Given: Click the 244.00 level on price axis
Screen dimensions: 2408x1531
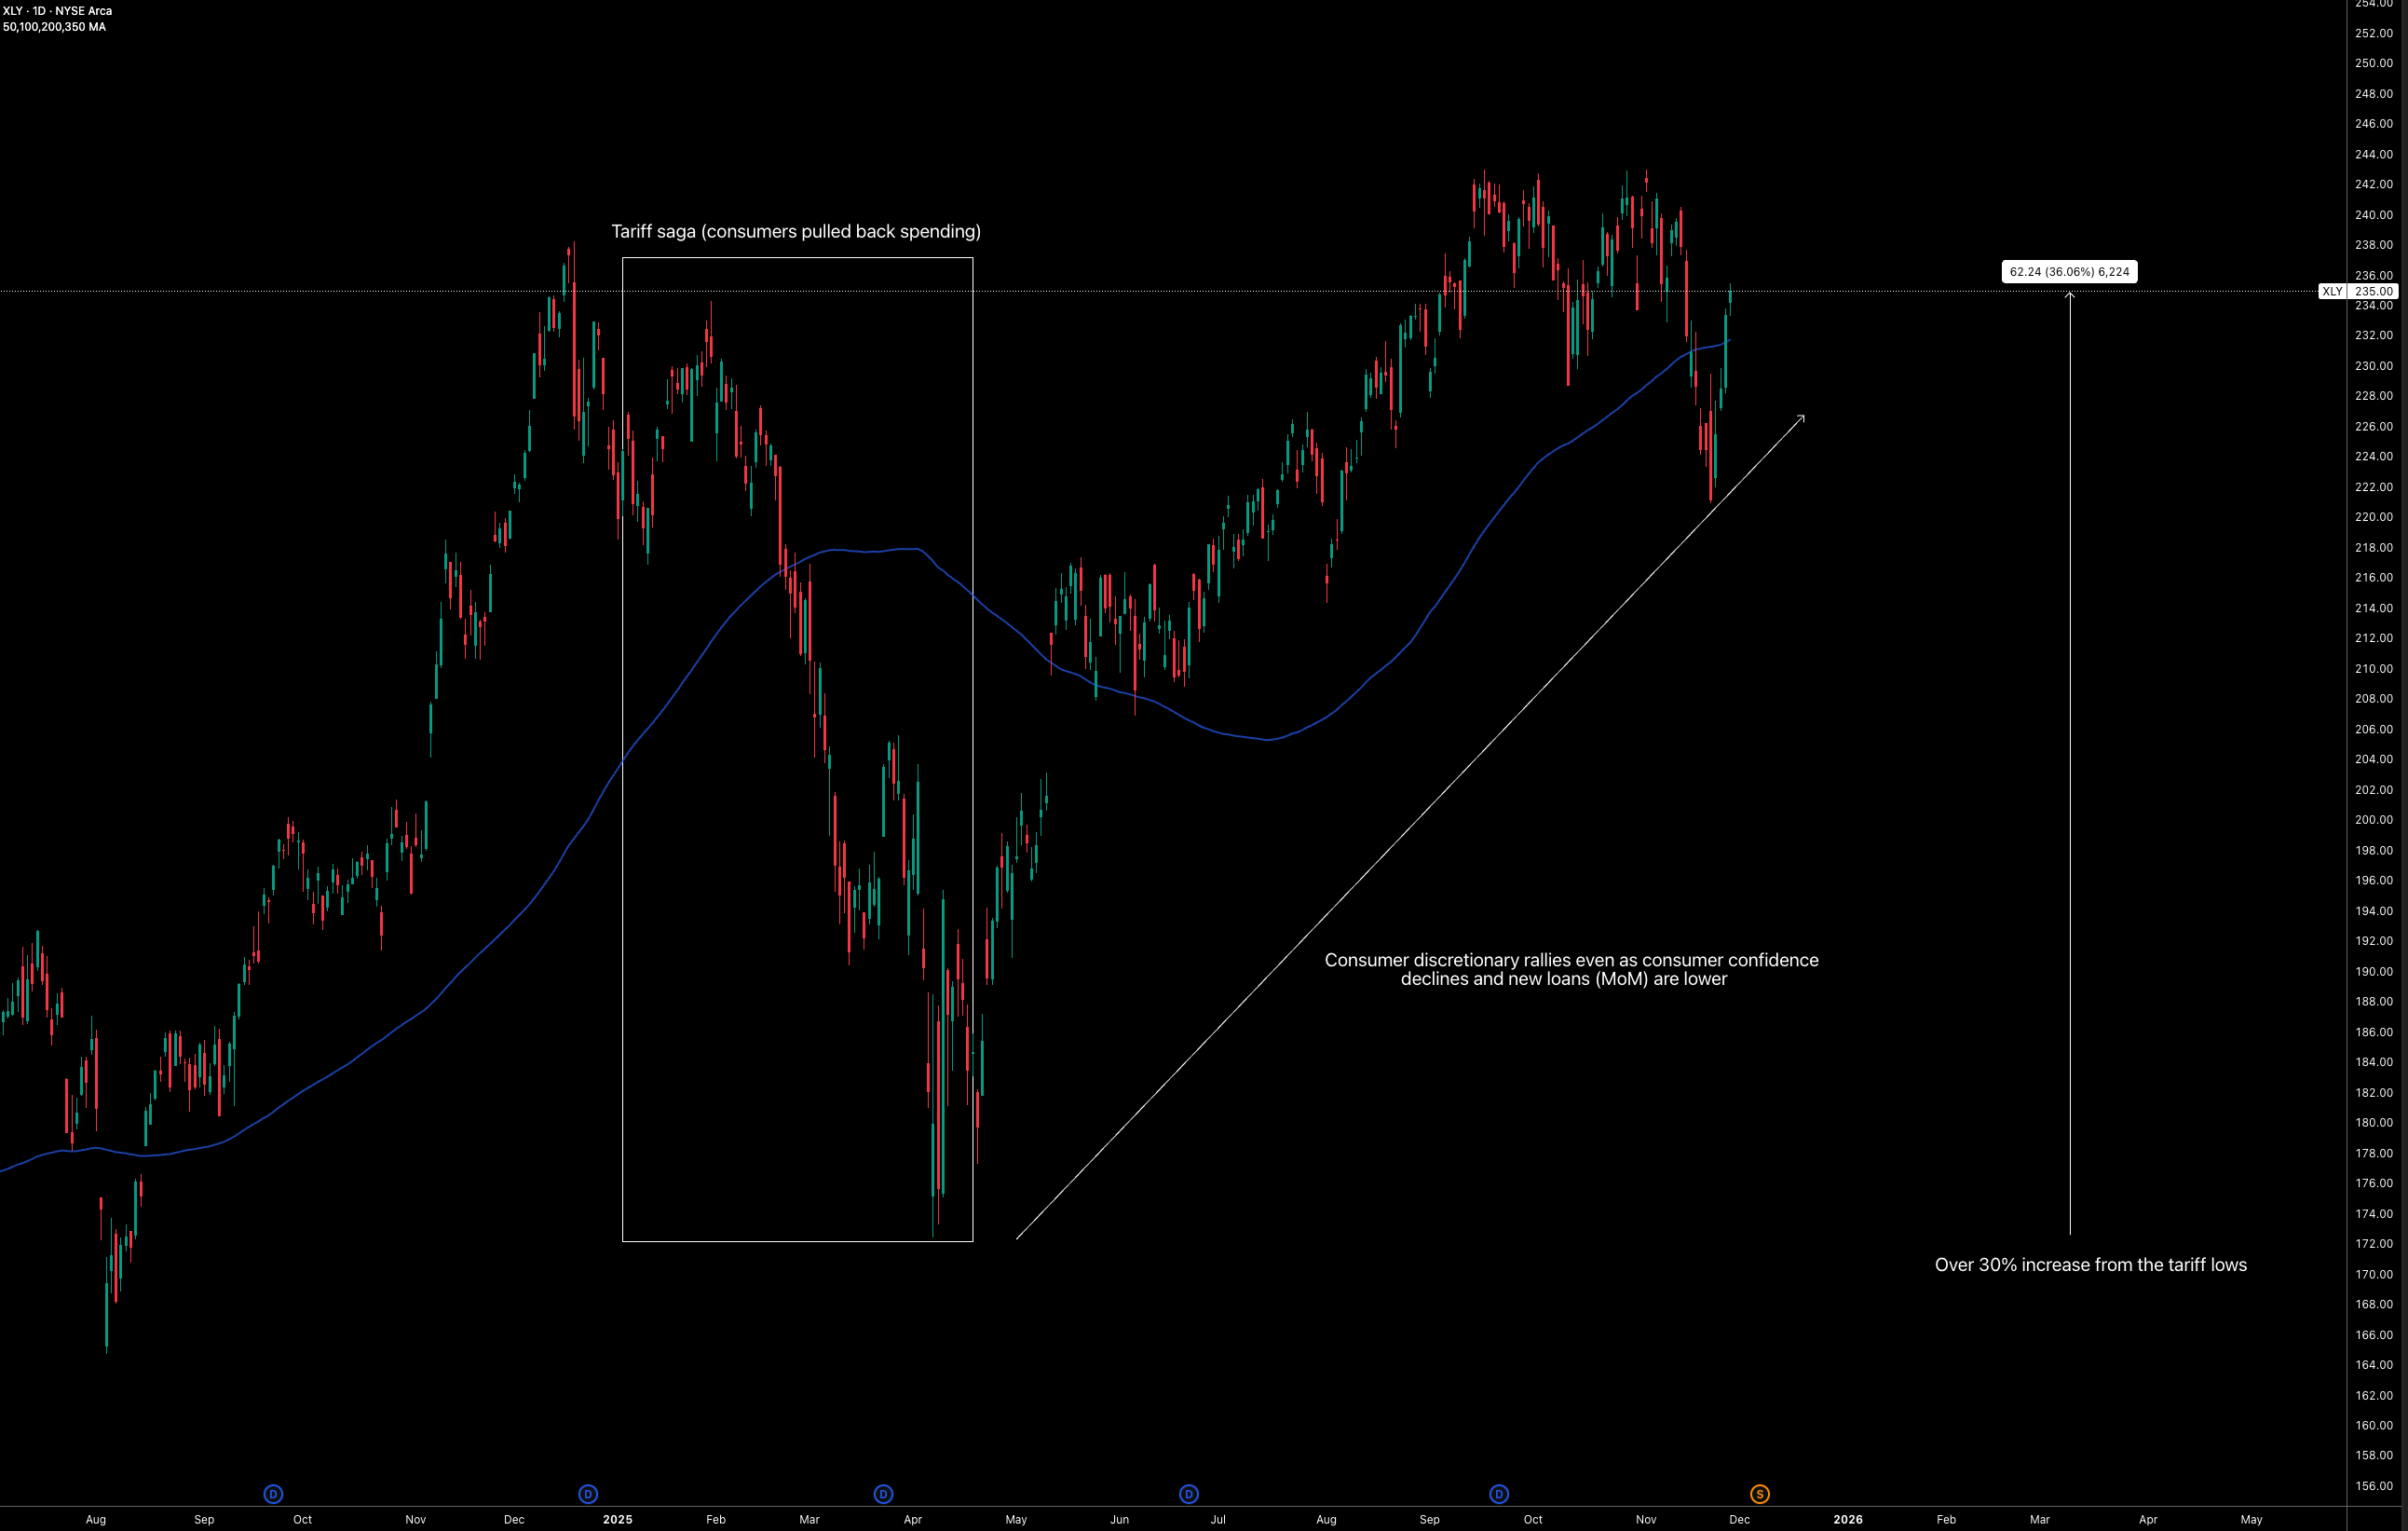Looking at the screenshot, I should [x=2373, y=154].
